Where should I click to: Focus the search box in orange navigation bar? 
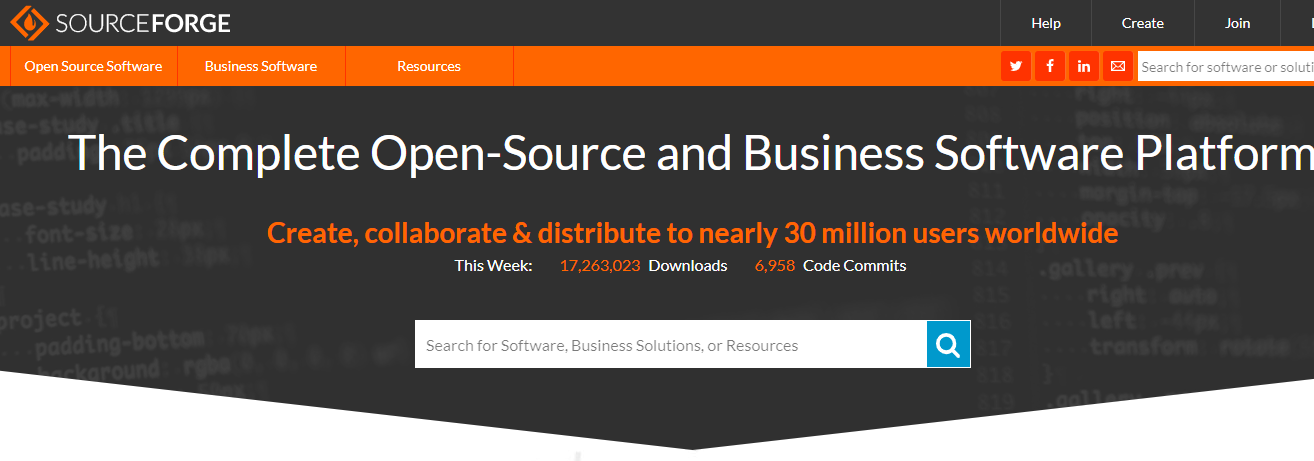[1226, 67]
